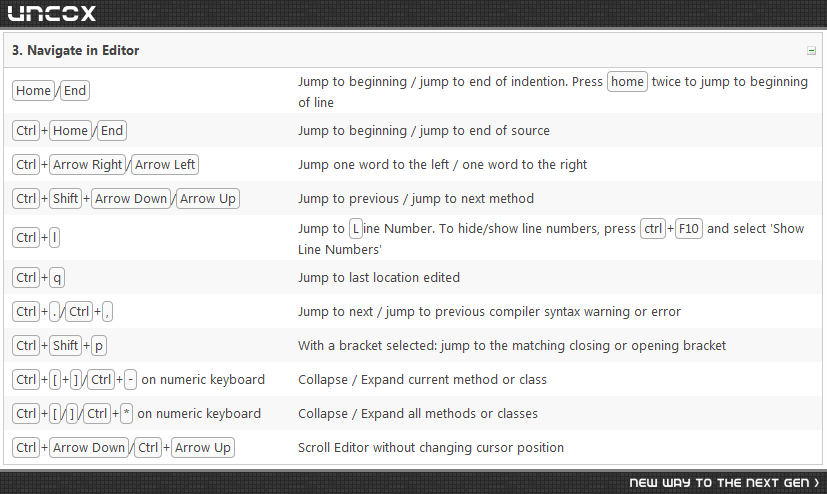Open the 'New way to the next gen' link
The width and height of the screenshot is (827, 494).
click(724, 482)
